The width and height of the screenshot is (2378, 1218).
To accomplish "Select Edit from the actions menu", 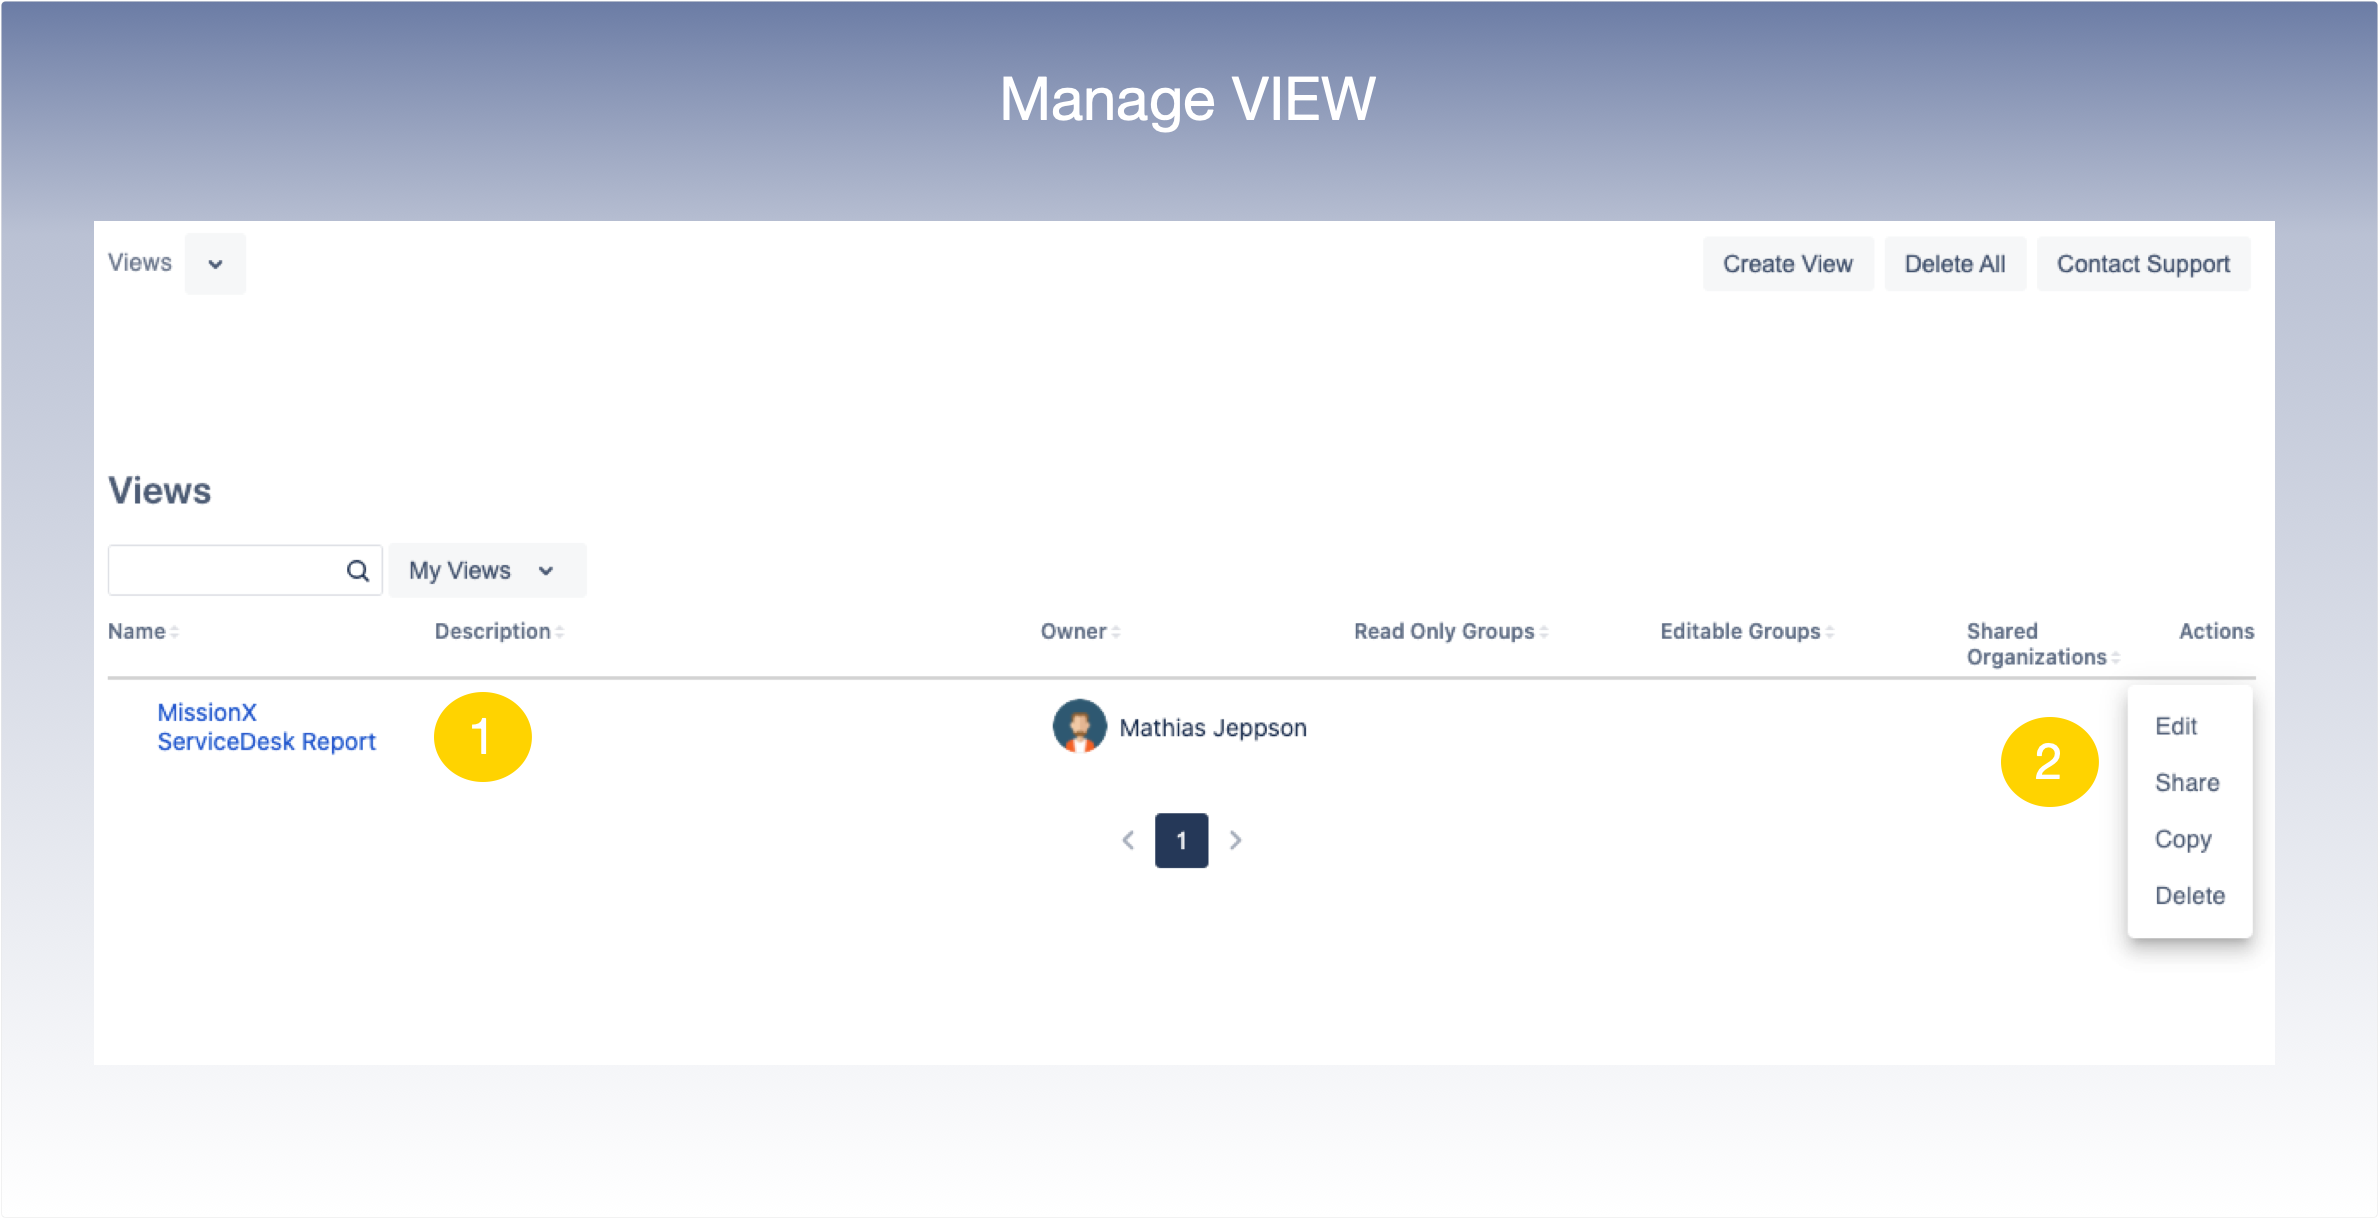I will [x=2176, y=727].
